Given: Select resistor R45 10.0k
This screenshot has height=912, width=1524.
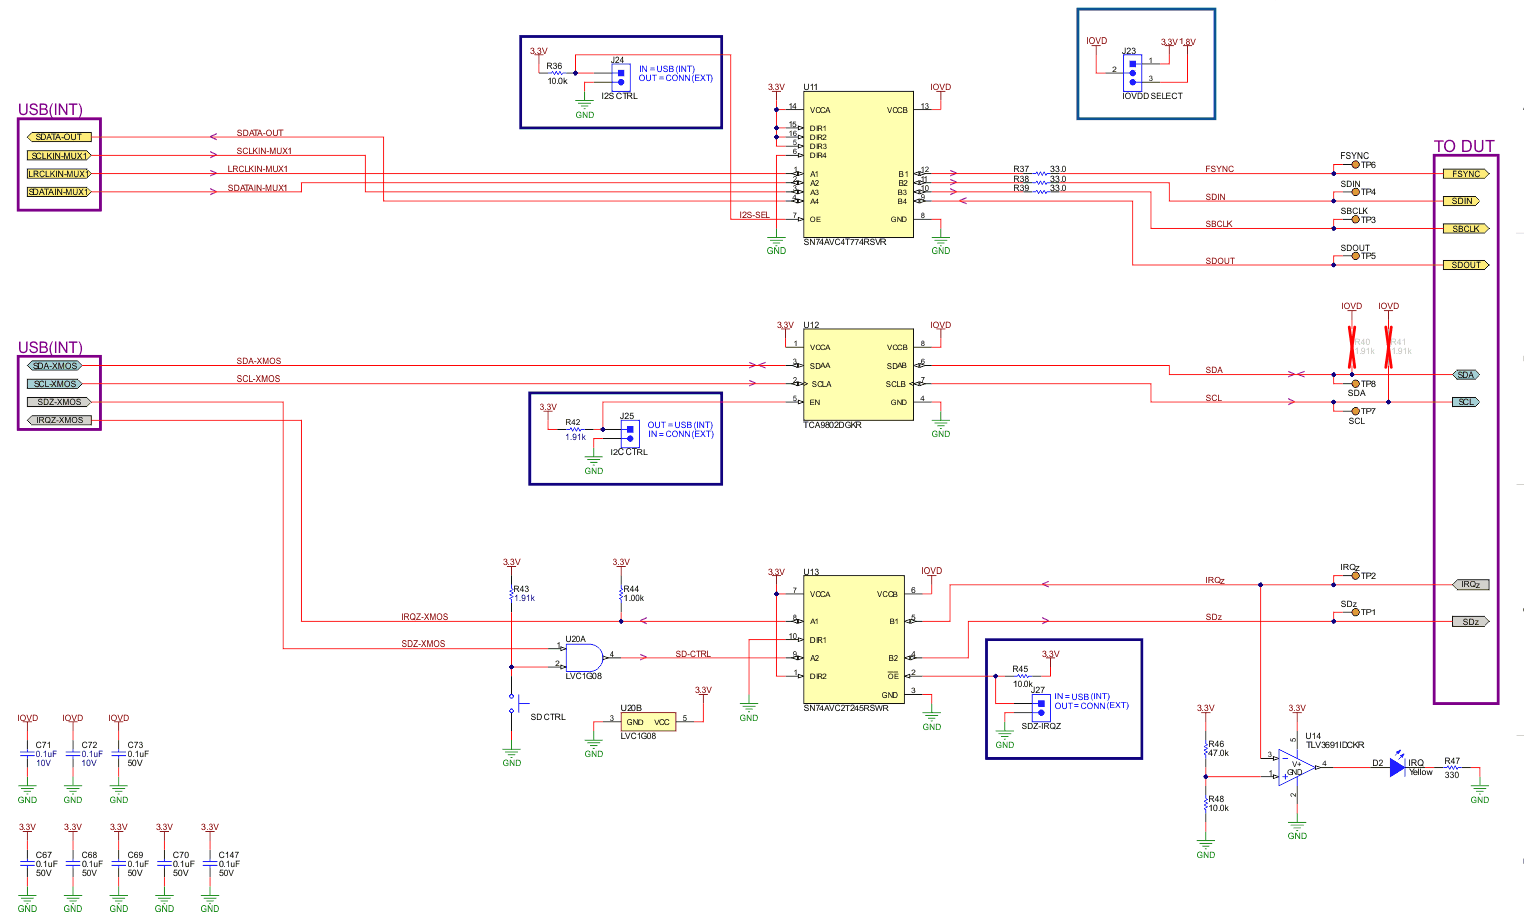Looking at the screenshot, I should click(x=1022, y=676).
